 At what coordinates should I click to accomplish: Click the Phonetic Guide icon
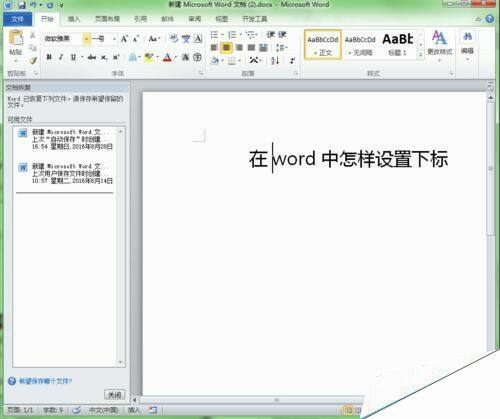[x=186, y=39]
